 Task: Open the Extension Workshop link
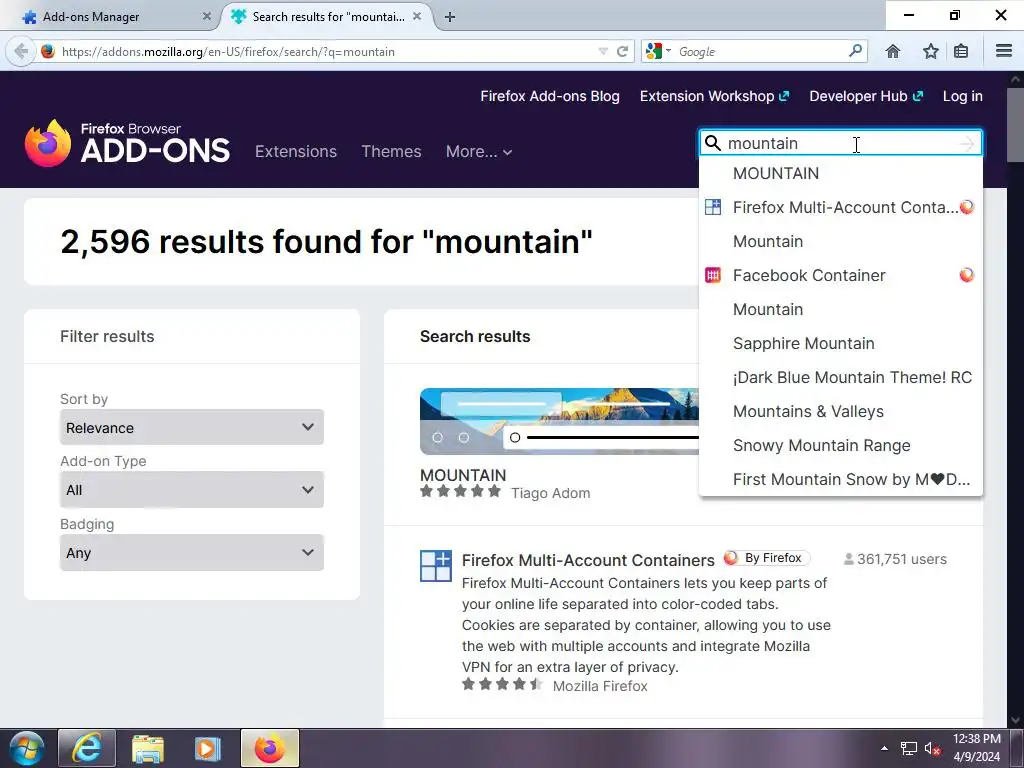click(714, 96)
